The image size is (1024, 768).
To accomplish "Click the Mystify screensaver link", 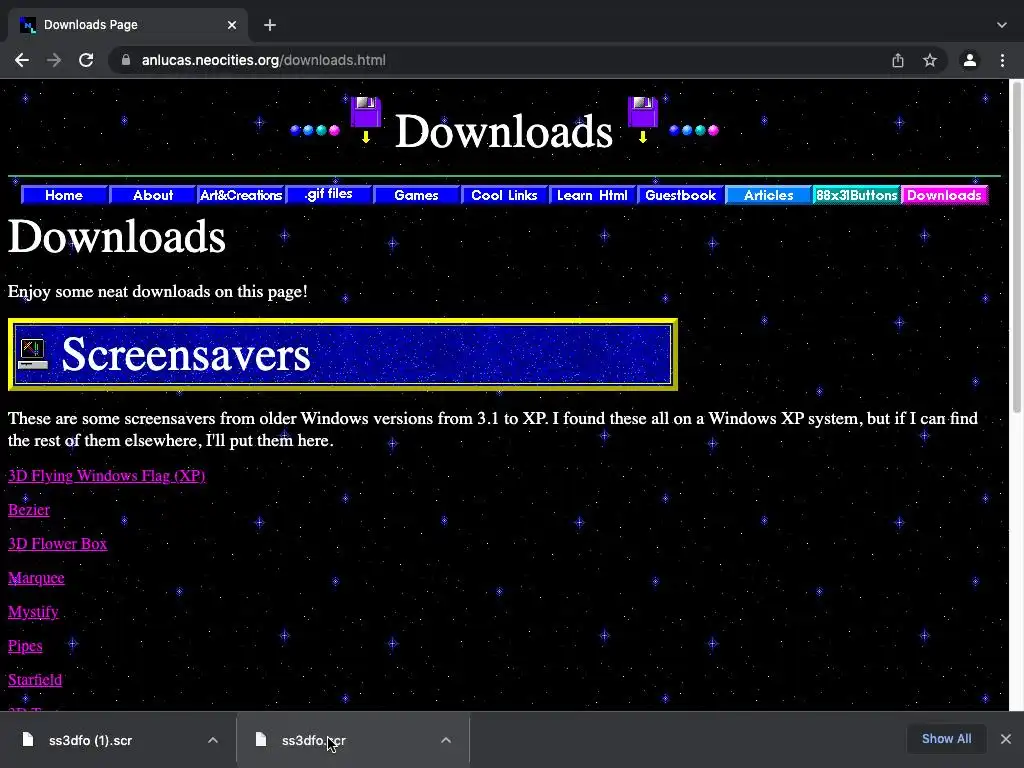I will tap(33, 612).
